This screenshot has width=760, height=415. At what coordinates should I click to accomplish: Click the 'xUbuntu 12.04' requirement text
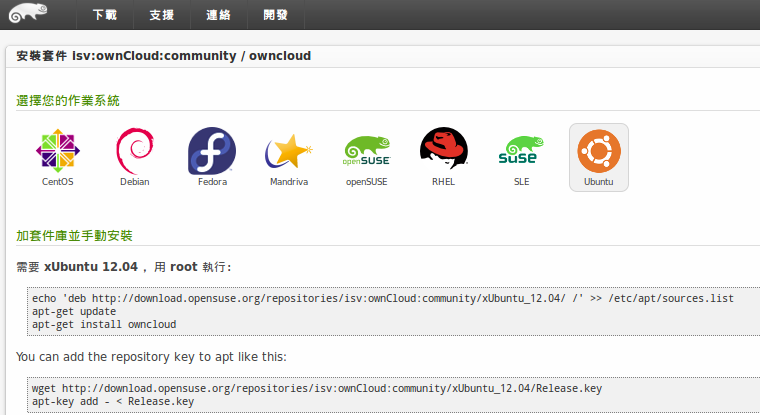point(91,267)
